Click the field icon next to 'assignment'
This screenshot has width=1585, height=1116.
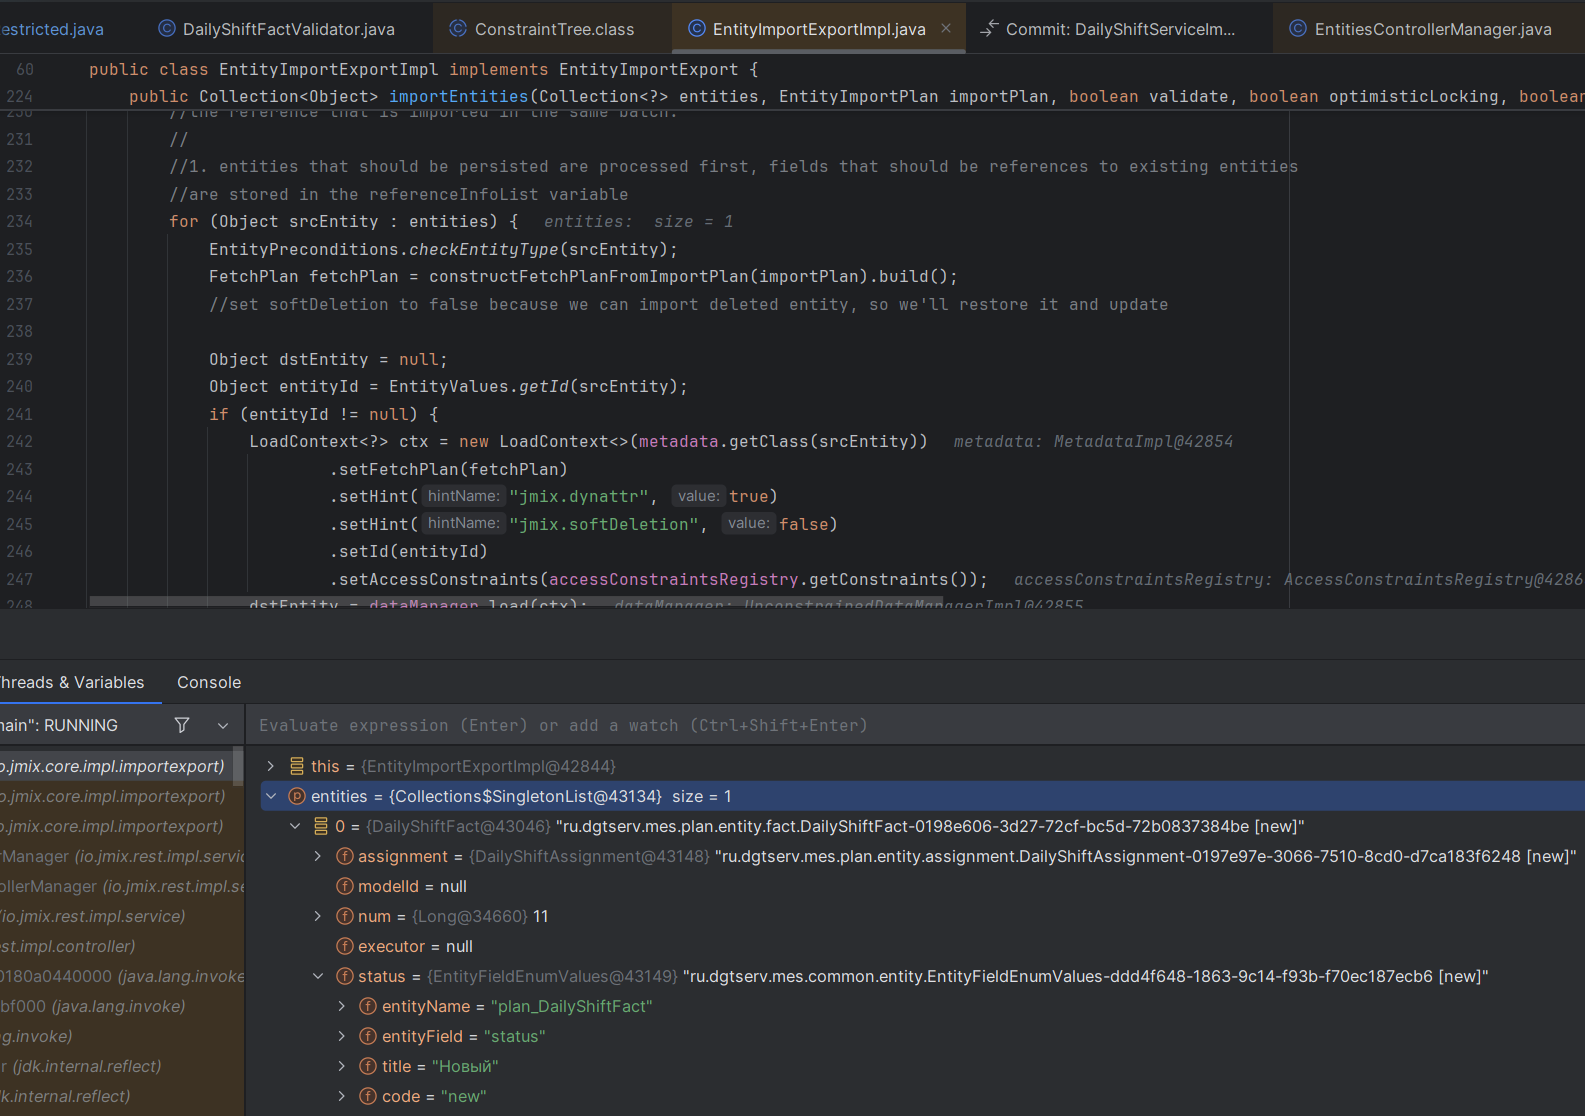pyautogui.click(x=345, y=856)
